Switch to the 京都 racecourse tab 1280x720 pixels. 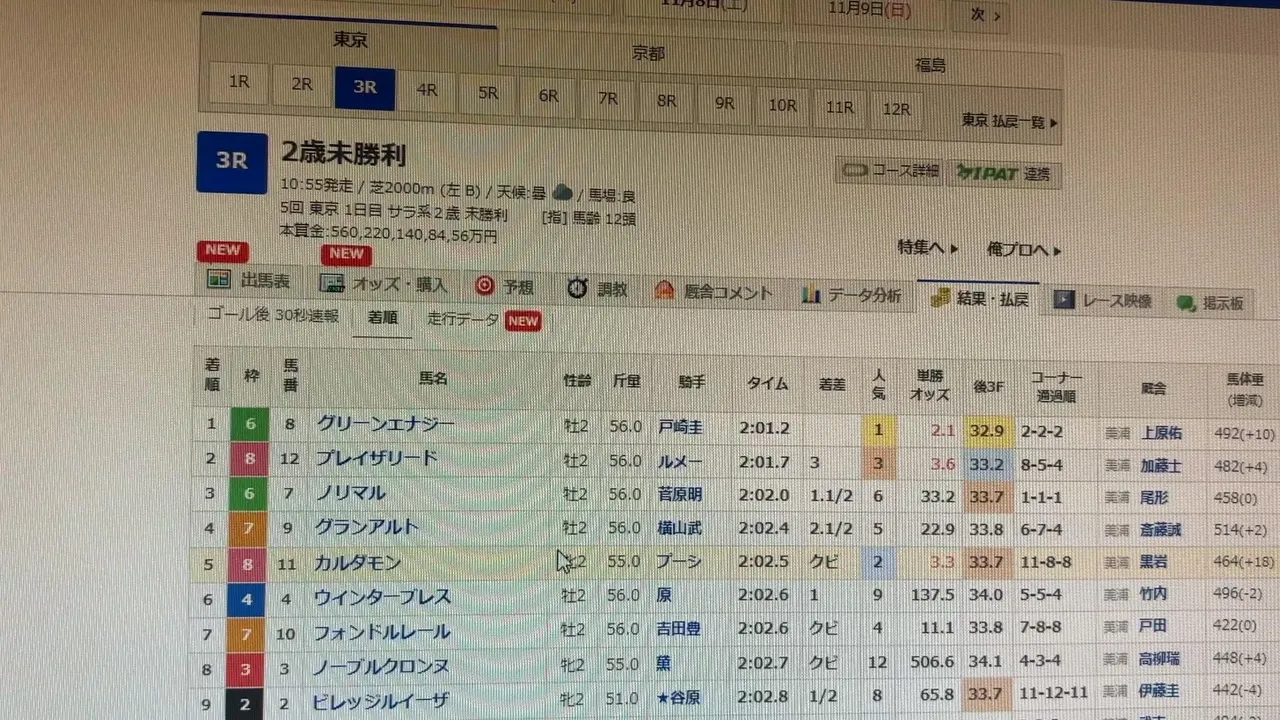(647, 53)
